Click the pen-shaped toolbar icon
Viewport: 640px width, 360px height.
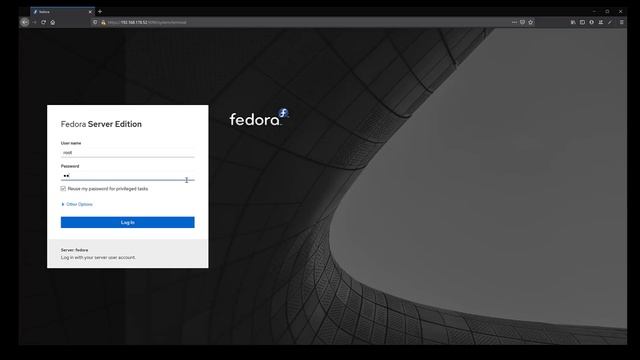coord(610,22)
